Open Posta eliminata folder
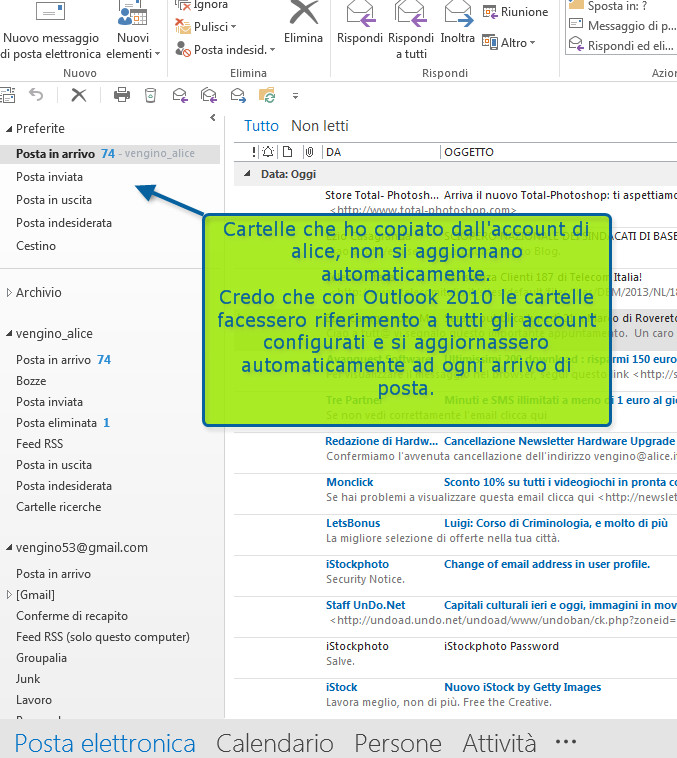The height and width of the screenshot is (758, 677). coord(62,423)
